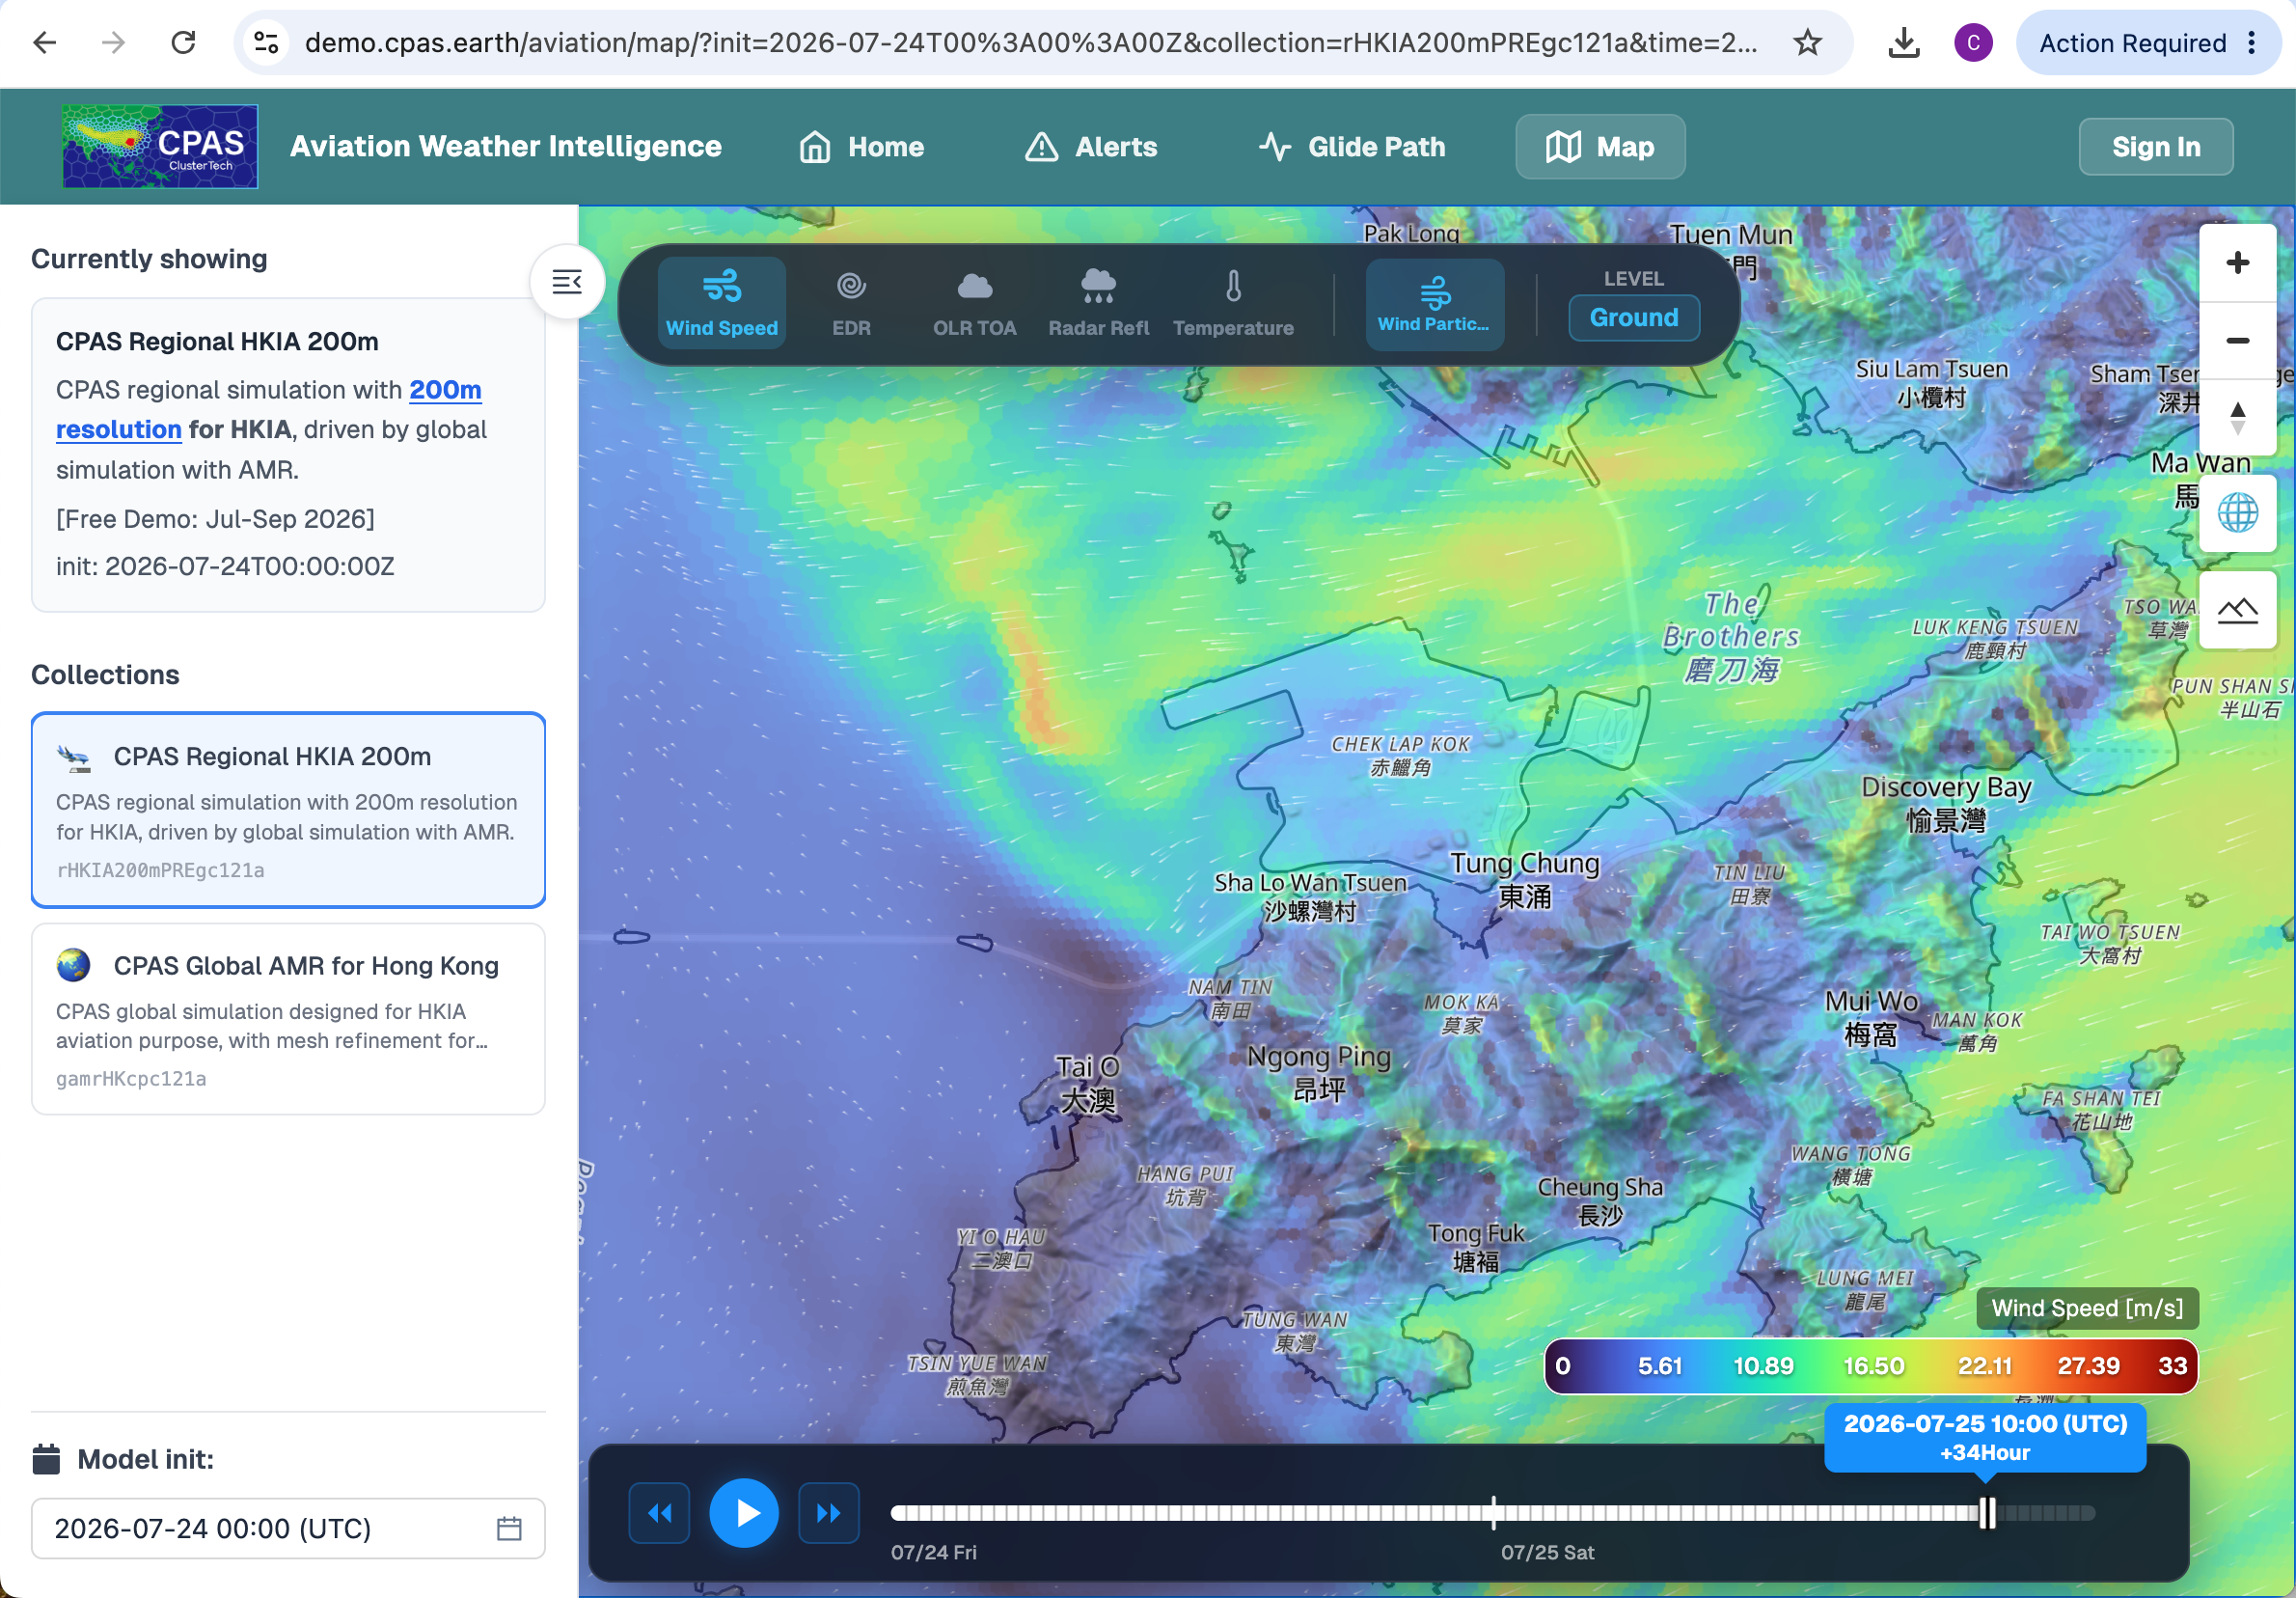2296x1598 pixels.
Task: Click the Sign In button
Action: point(2155,147)
